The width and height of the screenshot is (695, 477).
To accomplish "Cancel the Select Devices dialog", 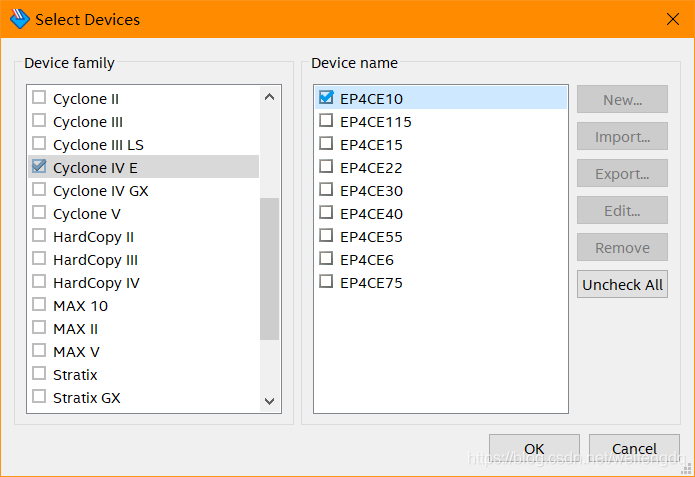I will [x=634, y=448].
